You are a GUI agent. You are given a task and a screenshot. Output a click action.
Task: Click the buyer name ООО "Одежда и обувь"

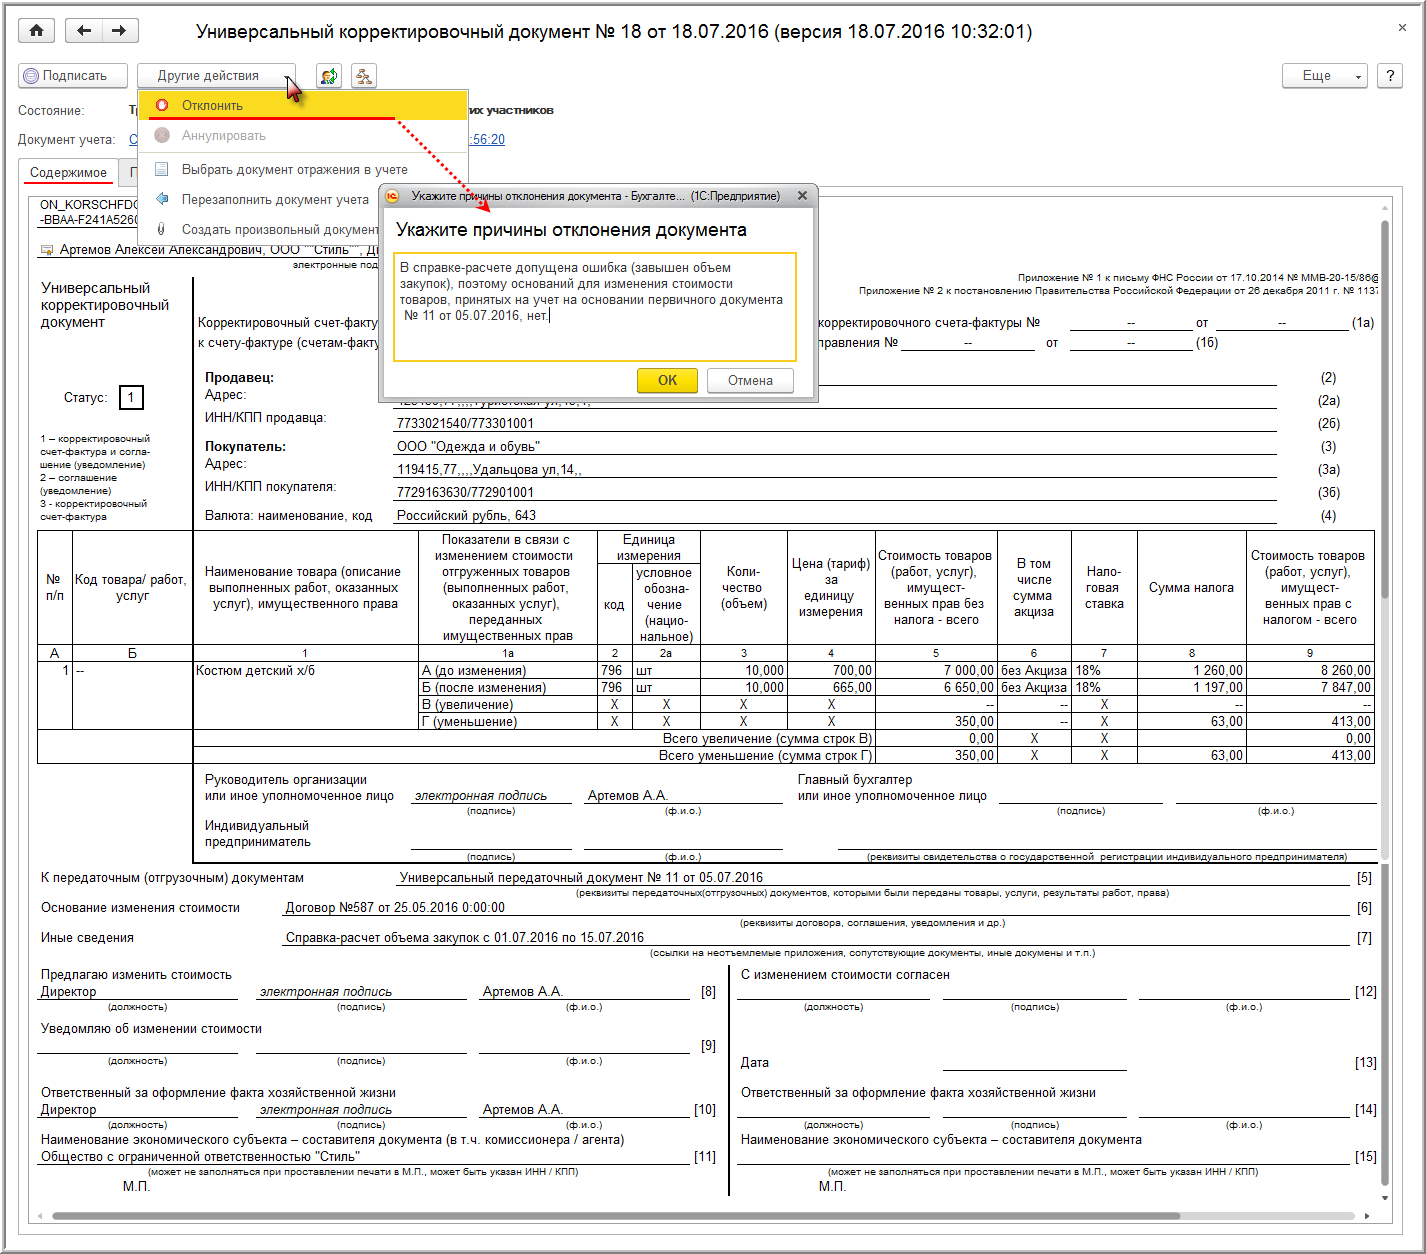tap(468, 447)
